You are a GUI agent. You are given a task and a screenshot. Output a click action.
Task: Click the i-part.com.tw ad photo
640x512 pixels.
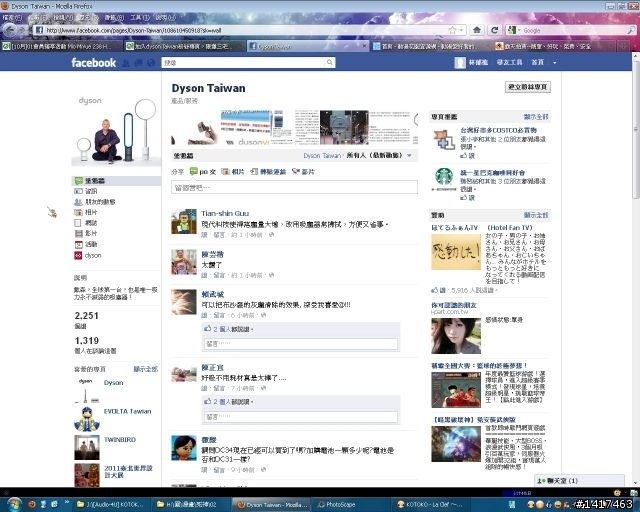tap(456, 336)
